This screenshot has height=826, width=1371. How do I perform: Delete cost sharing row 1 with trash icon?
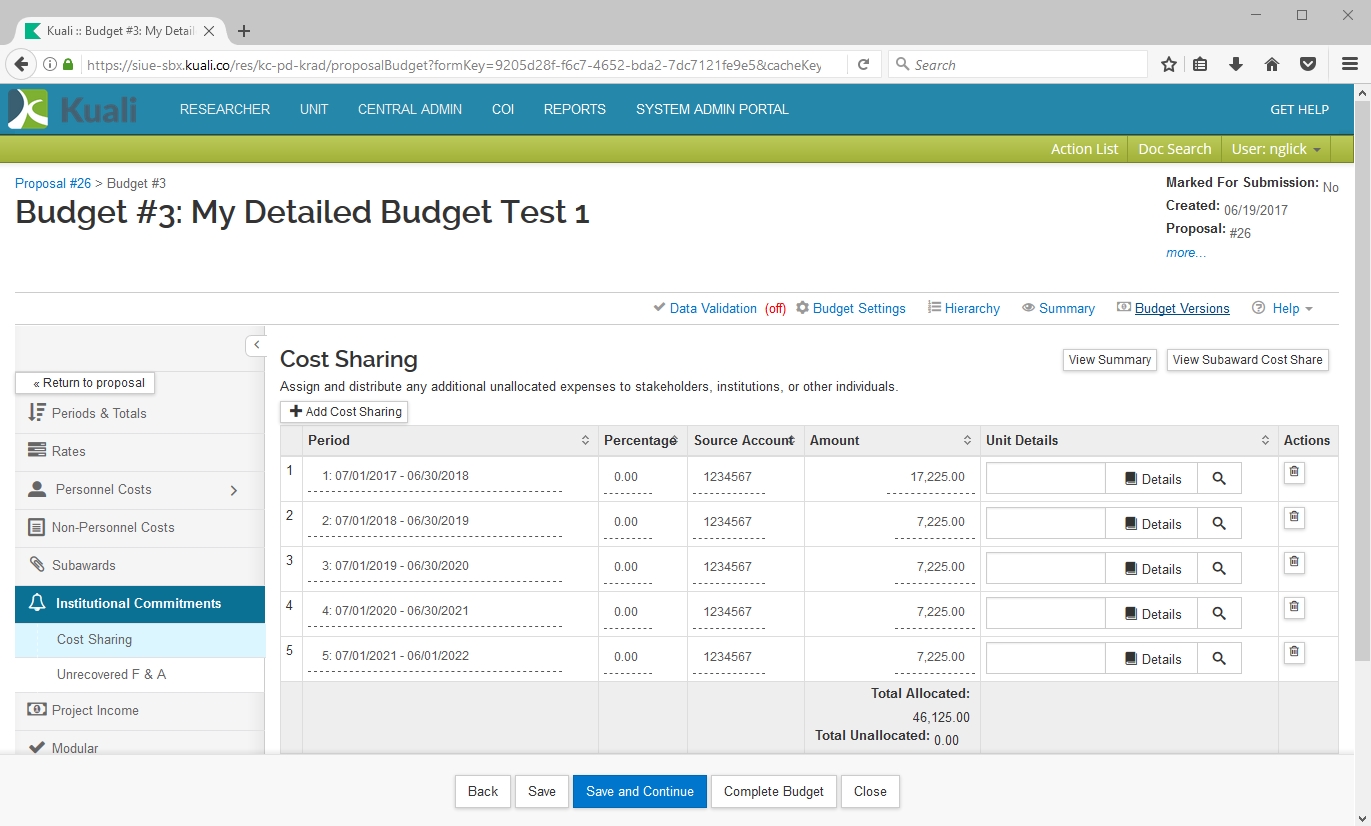pos(1294,472)
